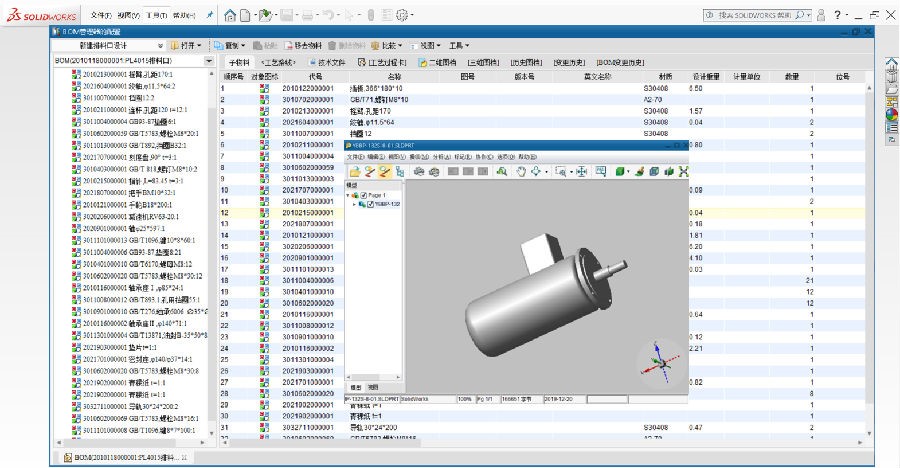Click the open folder icon in viewer toolbar

click(354, 172)
